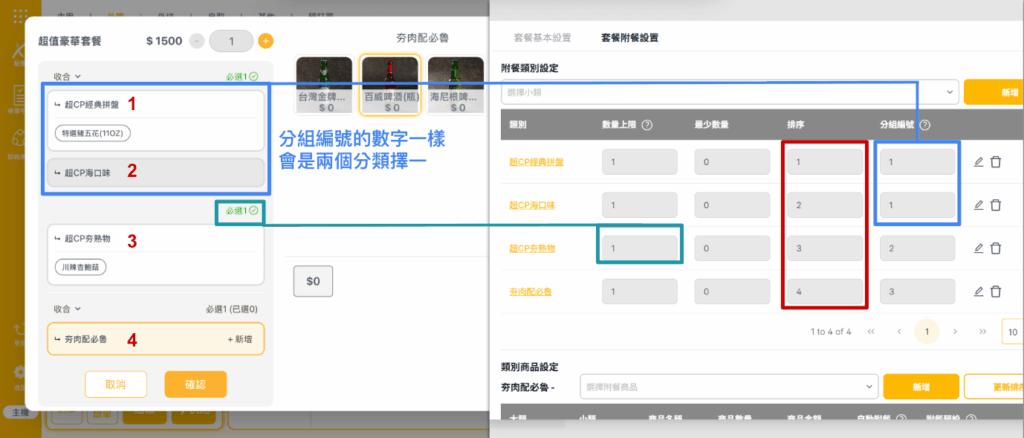Click 取消 to cancel the combo
Screen dimensions: 1024x438
[116, 384]
